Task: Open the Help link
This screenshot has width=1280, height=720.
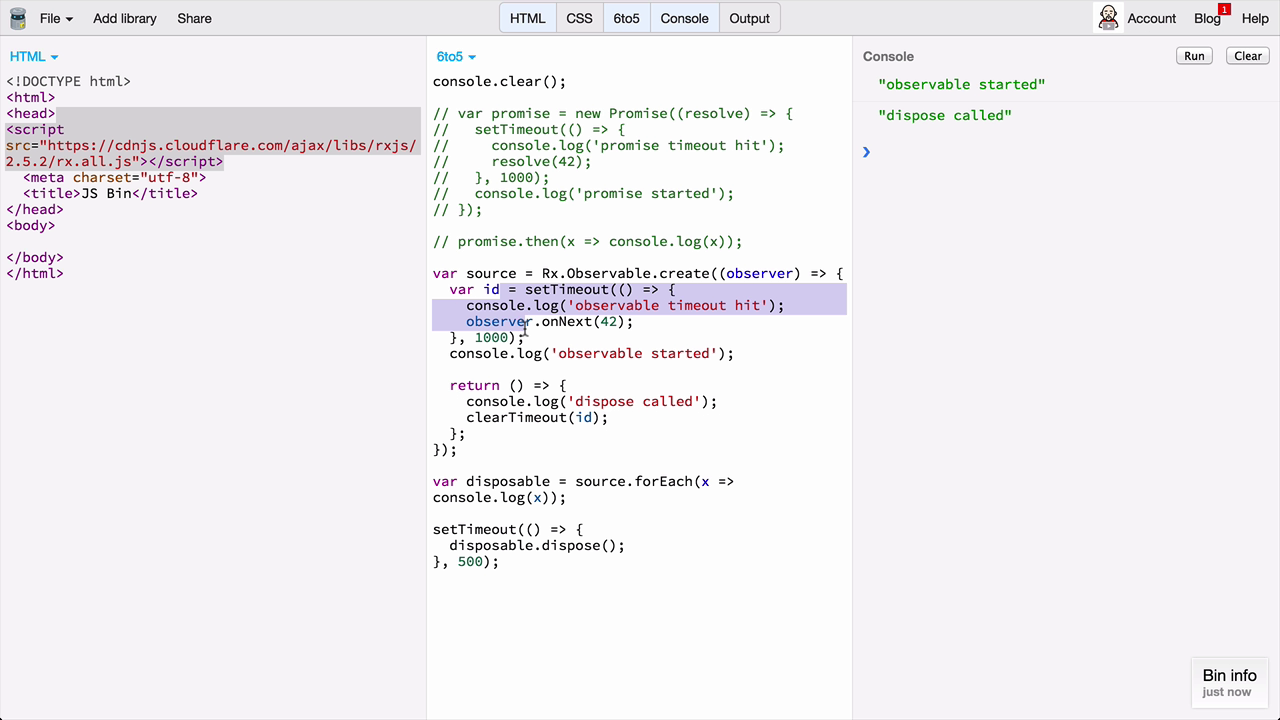Action: coord(1255,18)
